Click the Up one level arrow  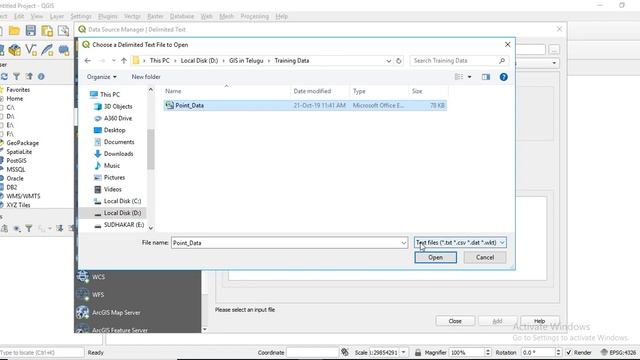[124, 60]
